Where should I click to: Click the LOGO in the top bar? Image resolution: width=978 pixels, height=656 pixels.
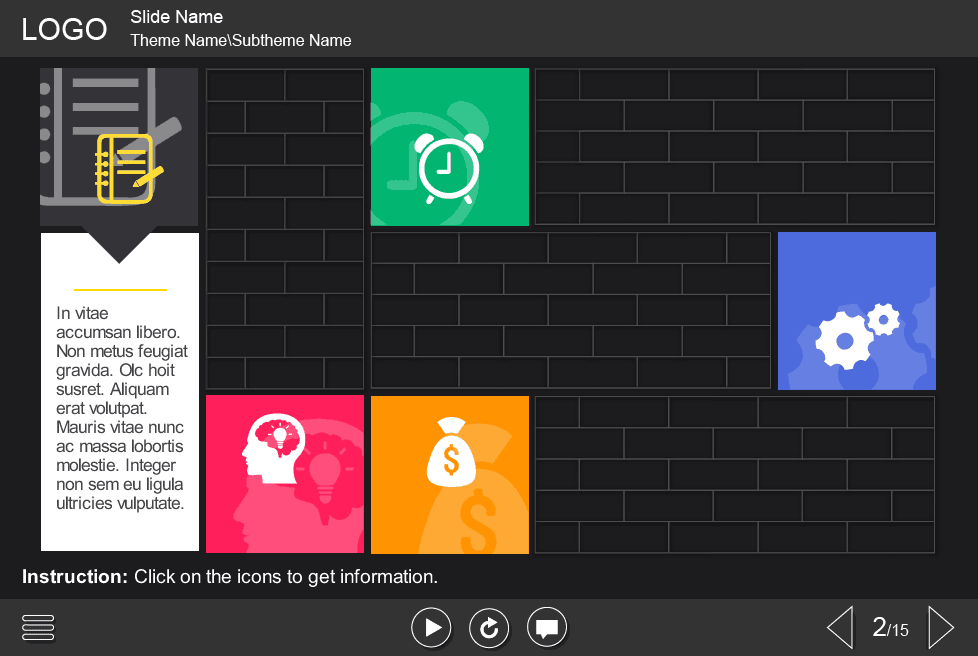[63, 28]
